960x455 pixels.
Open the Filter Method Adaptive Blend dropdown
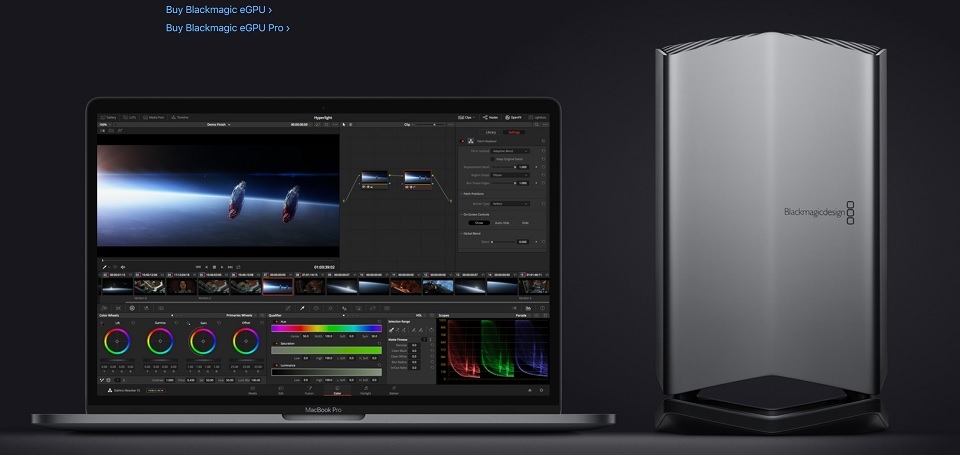510,151
